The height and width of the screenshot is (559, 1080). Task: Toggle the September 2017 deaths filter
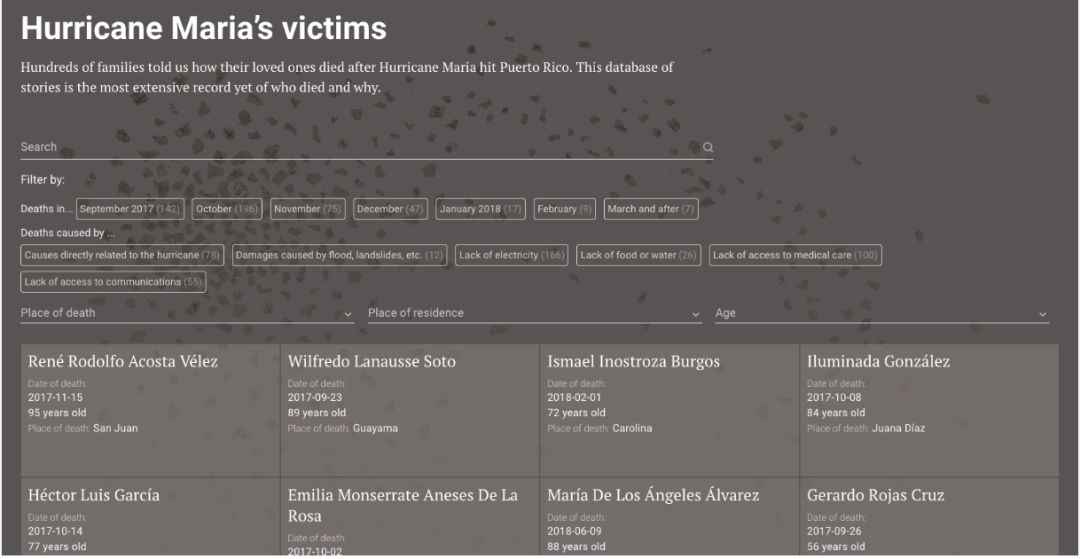coord(130,209)
